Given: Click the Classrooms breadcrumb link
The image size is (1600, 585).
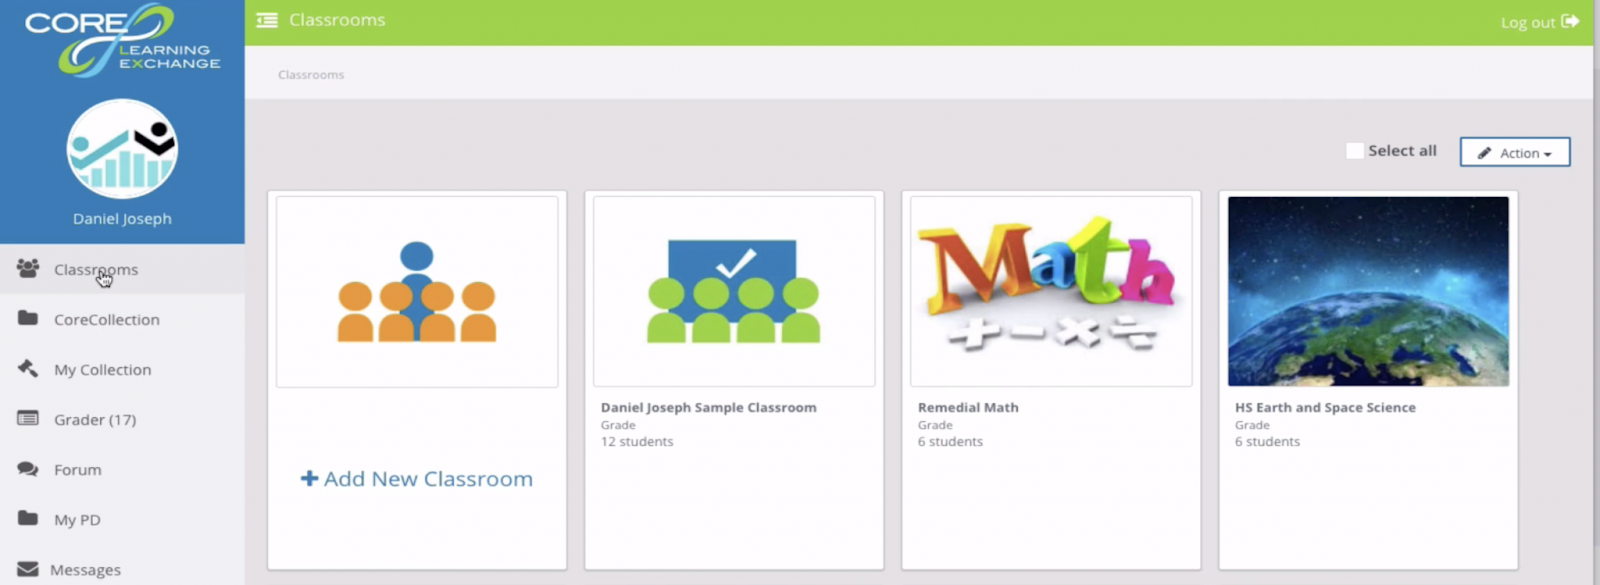Looking at the screenshot, I should pos(311,75).
